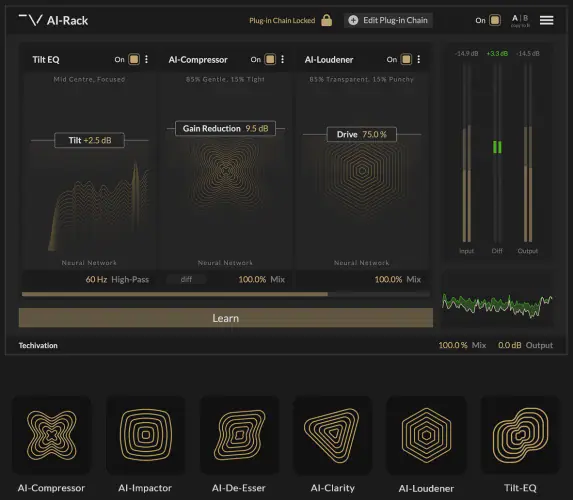The image size is (573, 500).
Task: Click the Edit Plug-in Chain button
Action: tap(388, 20)
